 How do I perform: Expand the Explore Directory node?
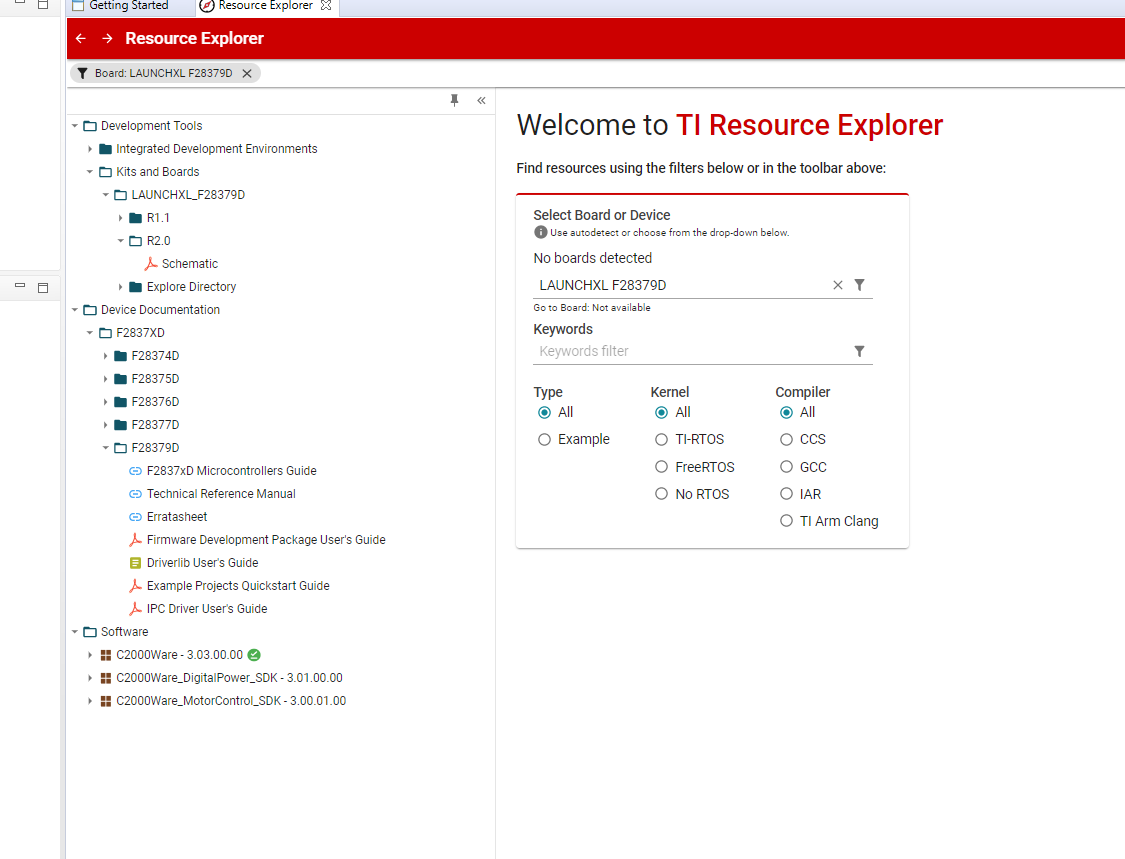tap(121, 286)
